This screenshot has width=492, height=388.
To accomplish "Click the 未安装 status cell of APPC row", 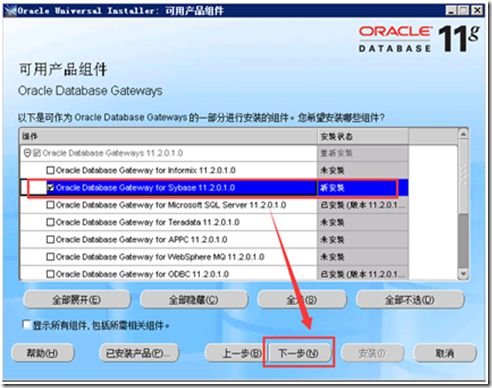I will pos(363,239).
